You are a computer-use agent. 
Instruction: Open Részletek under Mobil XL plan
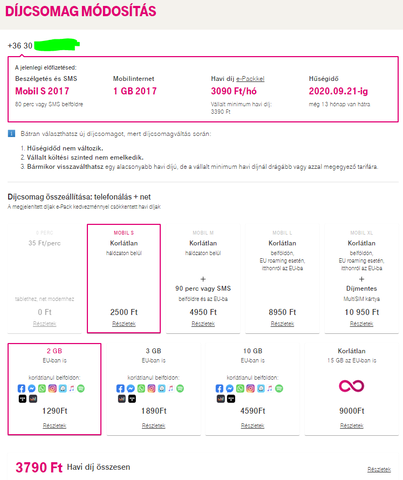pyautogui.click(x=362, y=324)
